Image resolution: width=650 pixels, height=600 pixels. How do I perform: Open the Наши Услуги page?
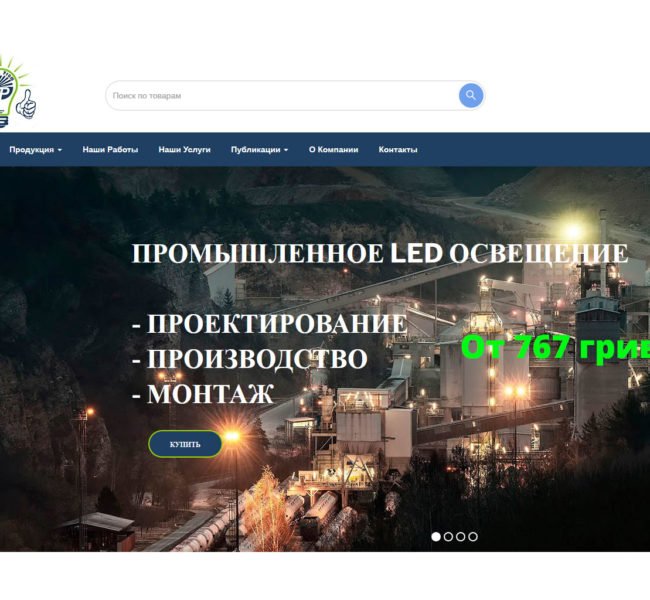(x=184, y=150)
